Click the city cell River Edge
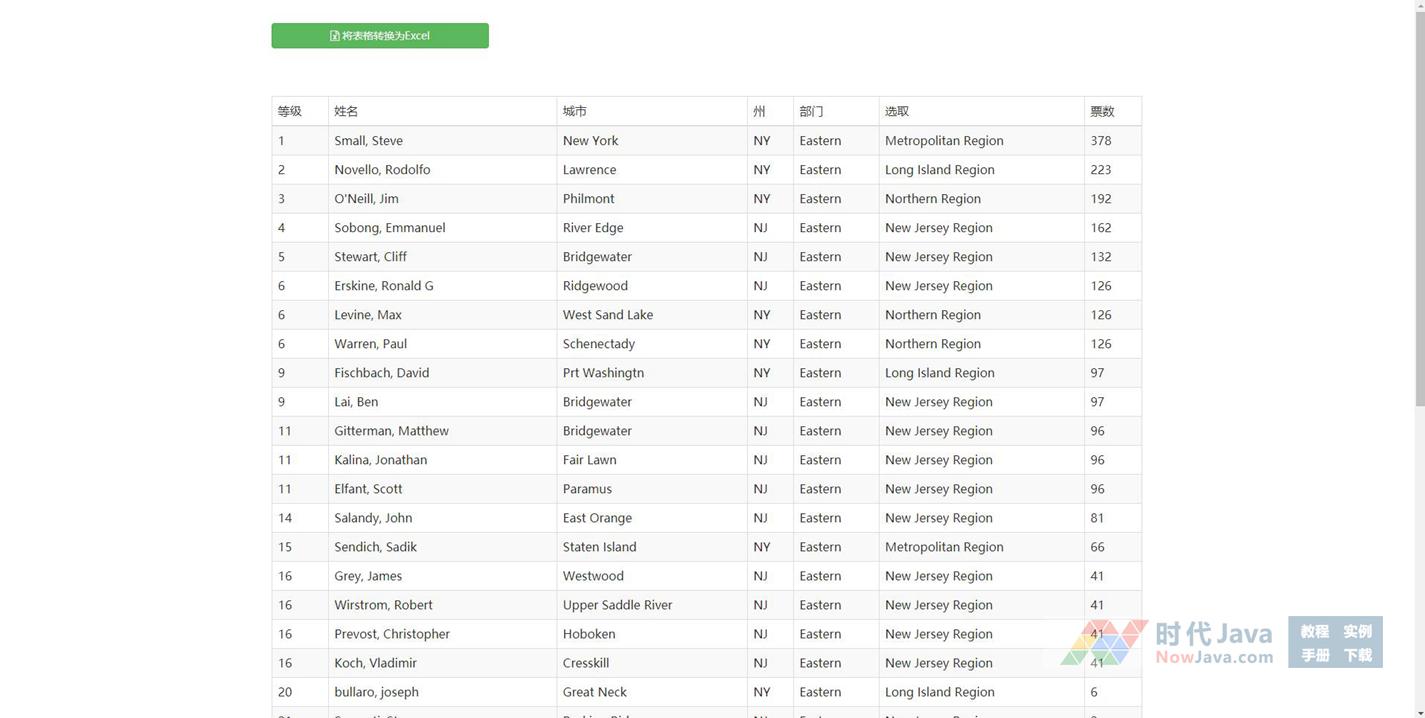Image resolution: width=1425 pixels, height=718 pixels. point(652,228)
